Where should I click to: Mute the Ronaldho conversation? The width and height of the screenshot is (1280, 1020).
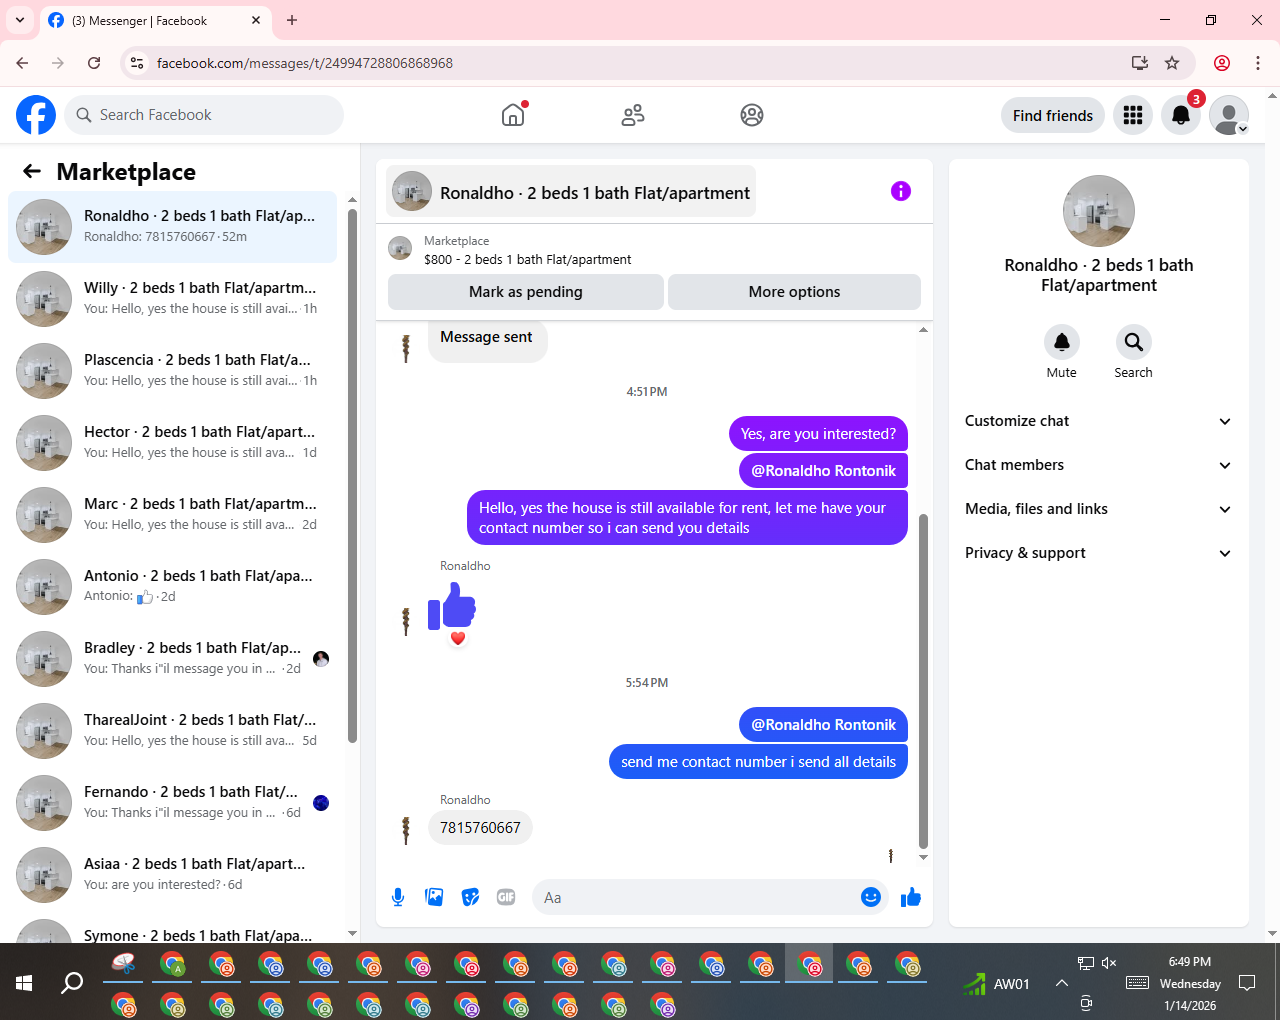pos(1062,342)
